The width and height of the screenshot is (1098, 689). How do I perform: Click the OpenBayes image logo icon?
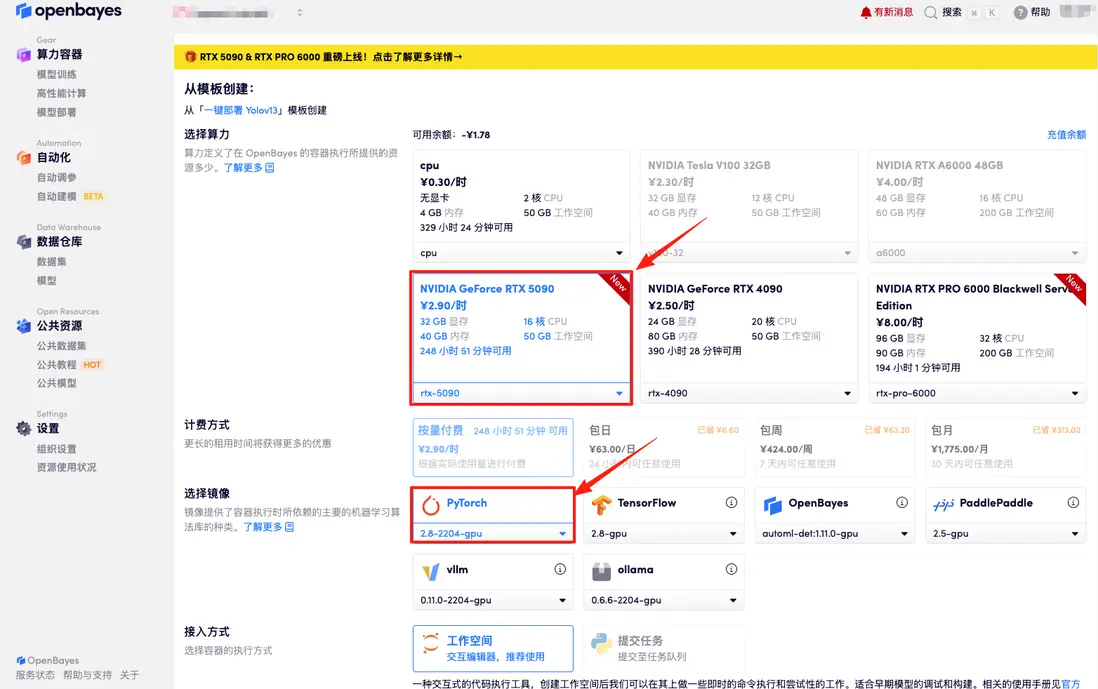pyautogui.click(x=772, y=504)
